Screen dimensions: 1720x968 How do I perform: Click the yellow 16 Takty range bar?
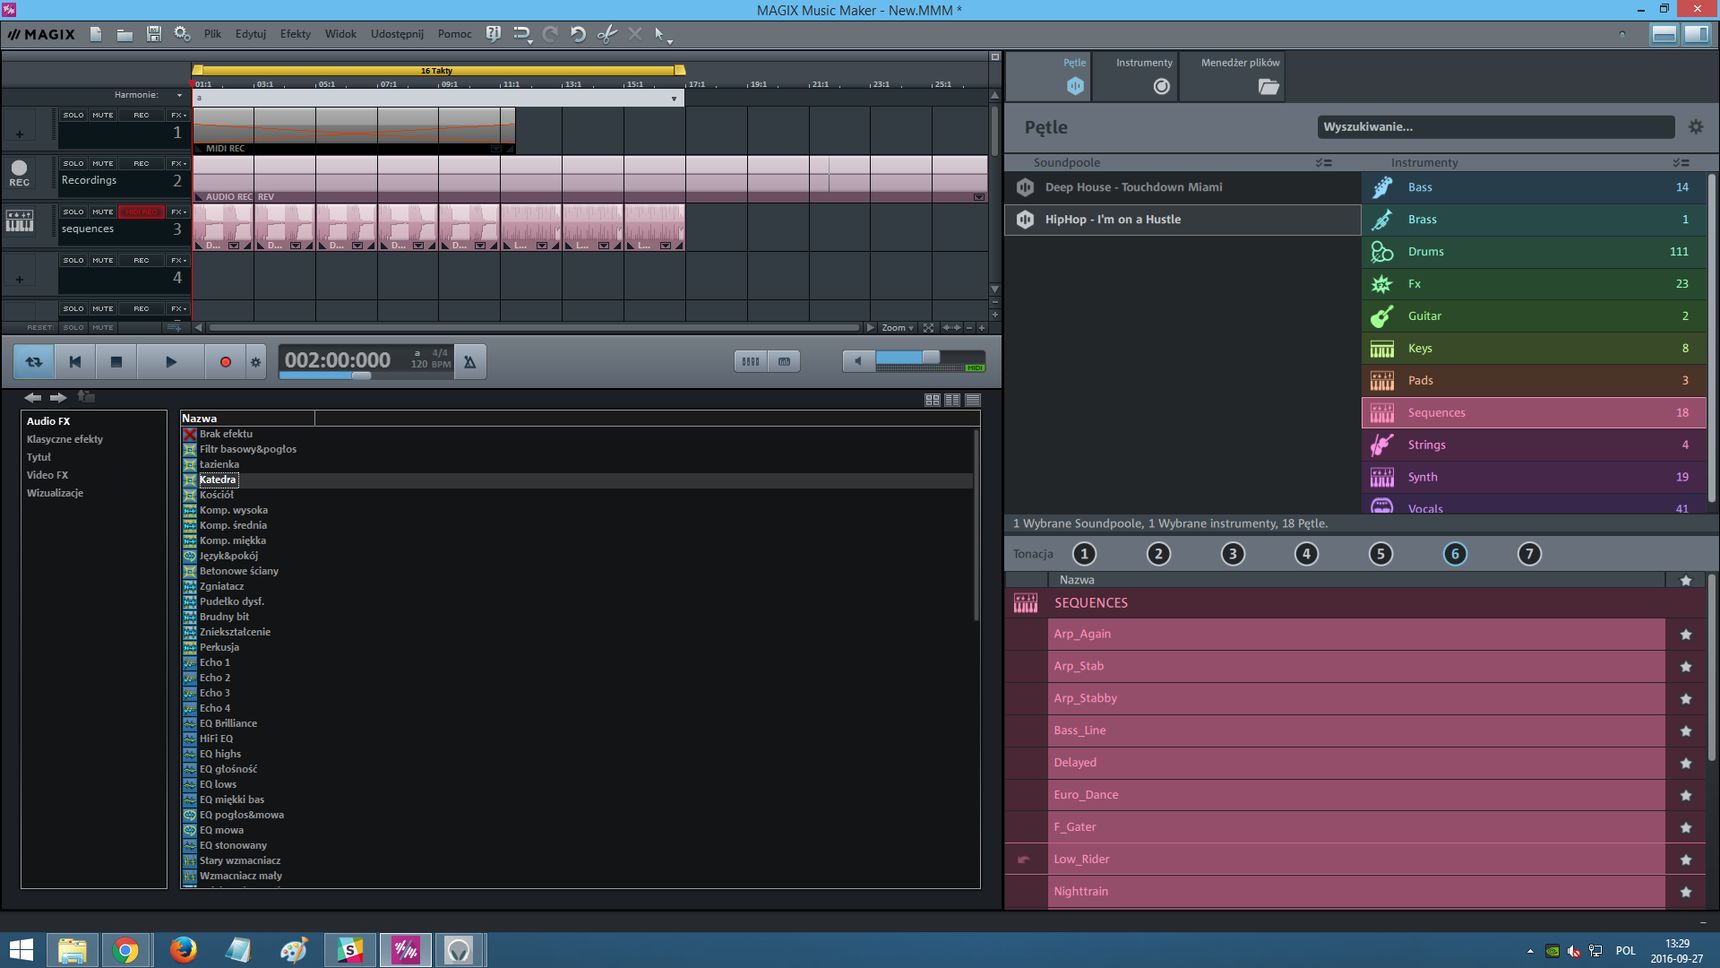point(437,71)
